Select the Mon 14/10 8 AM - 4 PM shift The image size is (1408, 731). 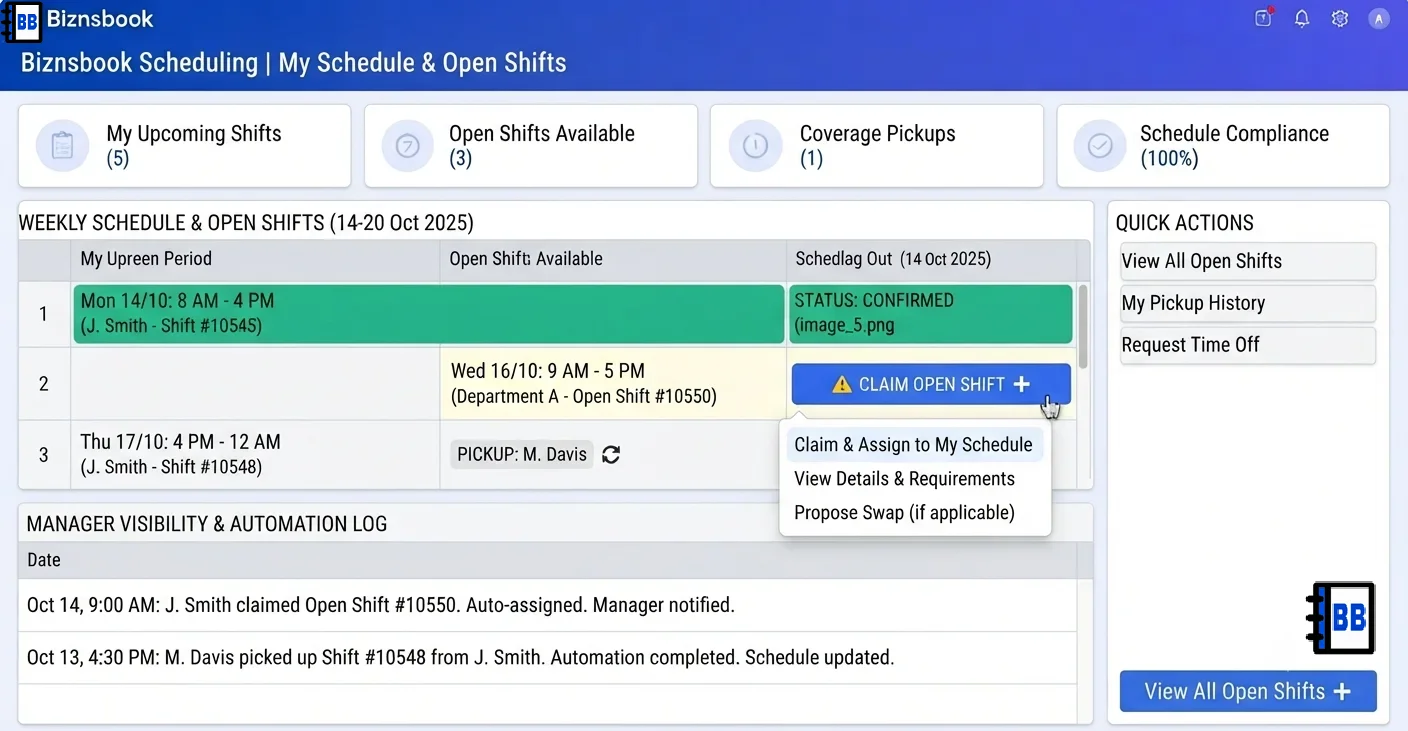[x=429, y=314]
